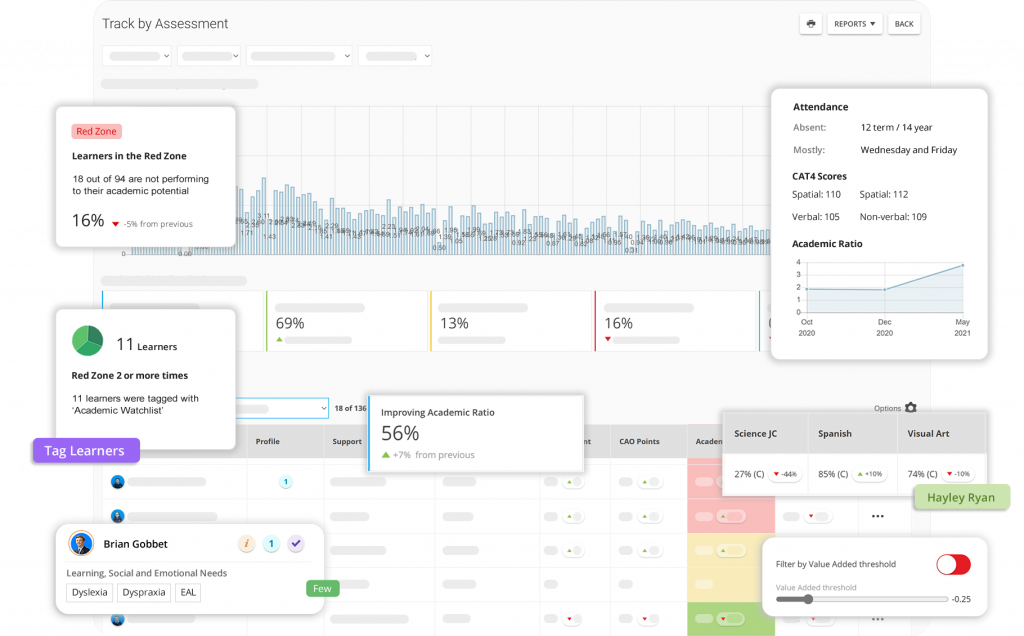Click the print icon near Reports
The width and height of the screenshot is (1024, 636).
click(x=810, y=23)
